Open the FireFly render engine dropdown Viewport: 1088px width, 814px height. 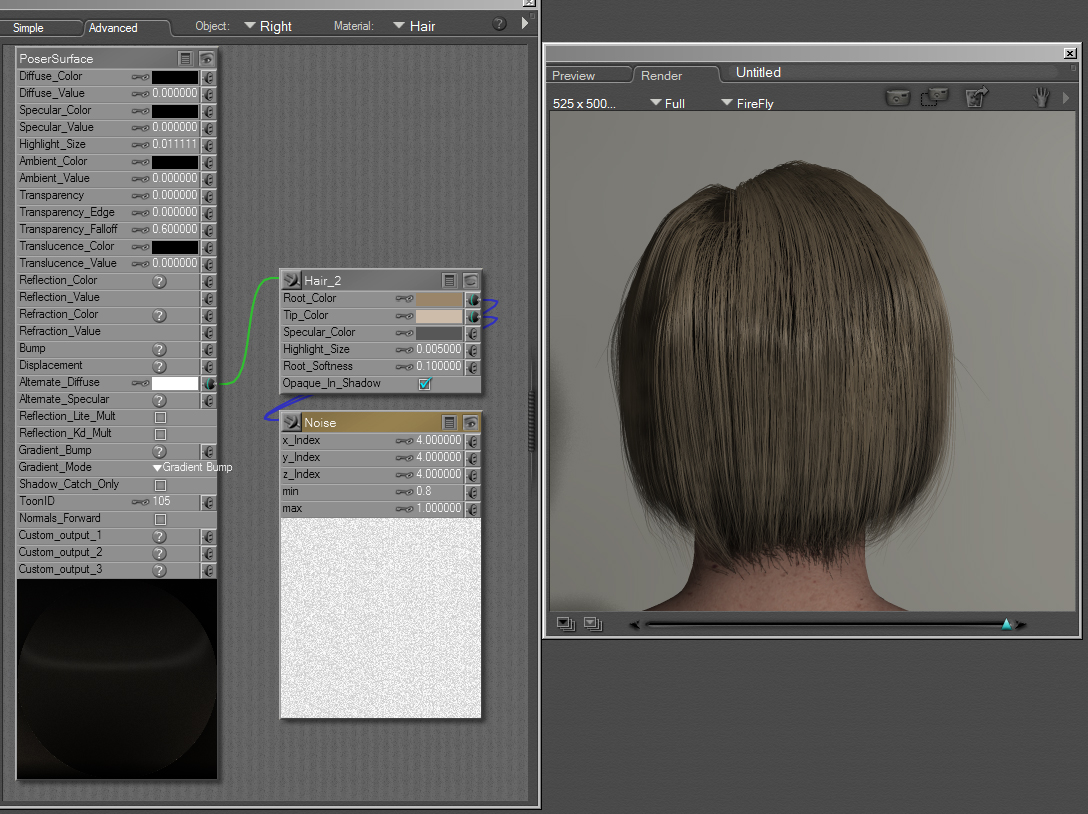tap(746, 103)
